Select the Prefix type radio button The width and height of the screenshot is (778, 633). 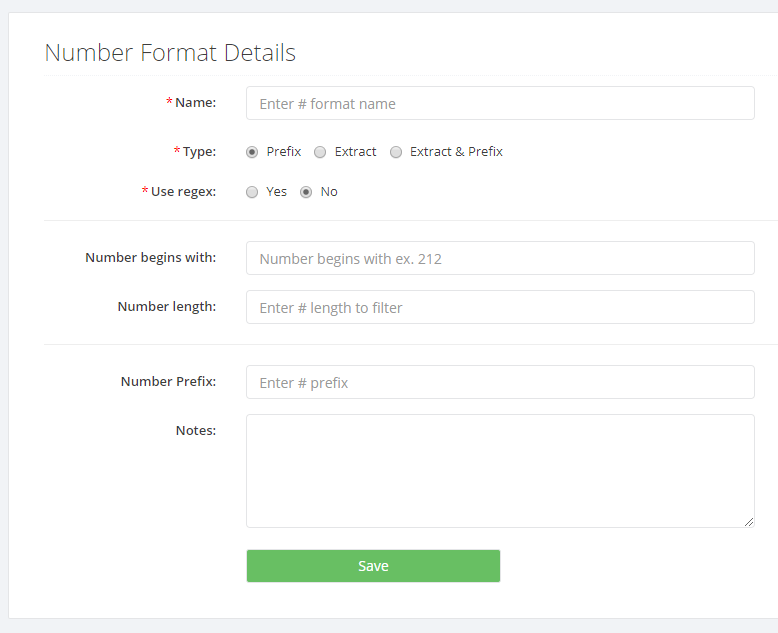pyautogui.click(x=252, y=152)
